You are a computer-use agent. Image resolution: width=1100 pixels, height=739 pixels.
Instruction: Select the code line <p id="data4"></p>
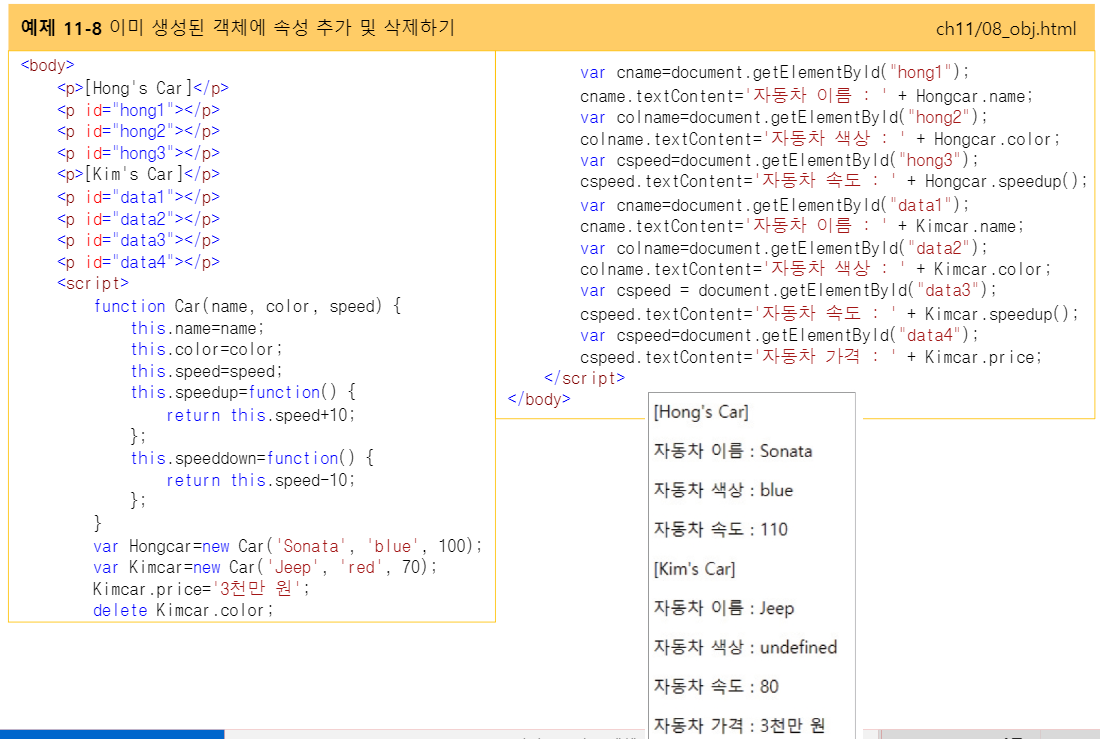(x=138, y=262)
